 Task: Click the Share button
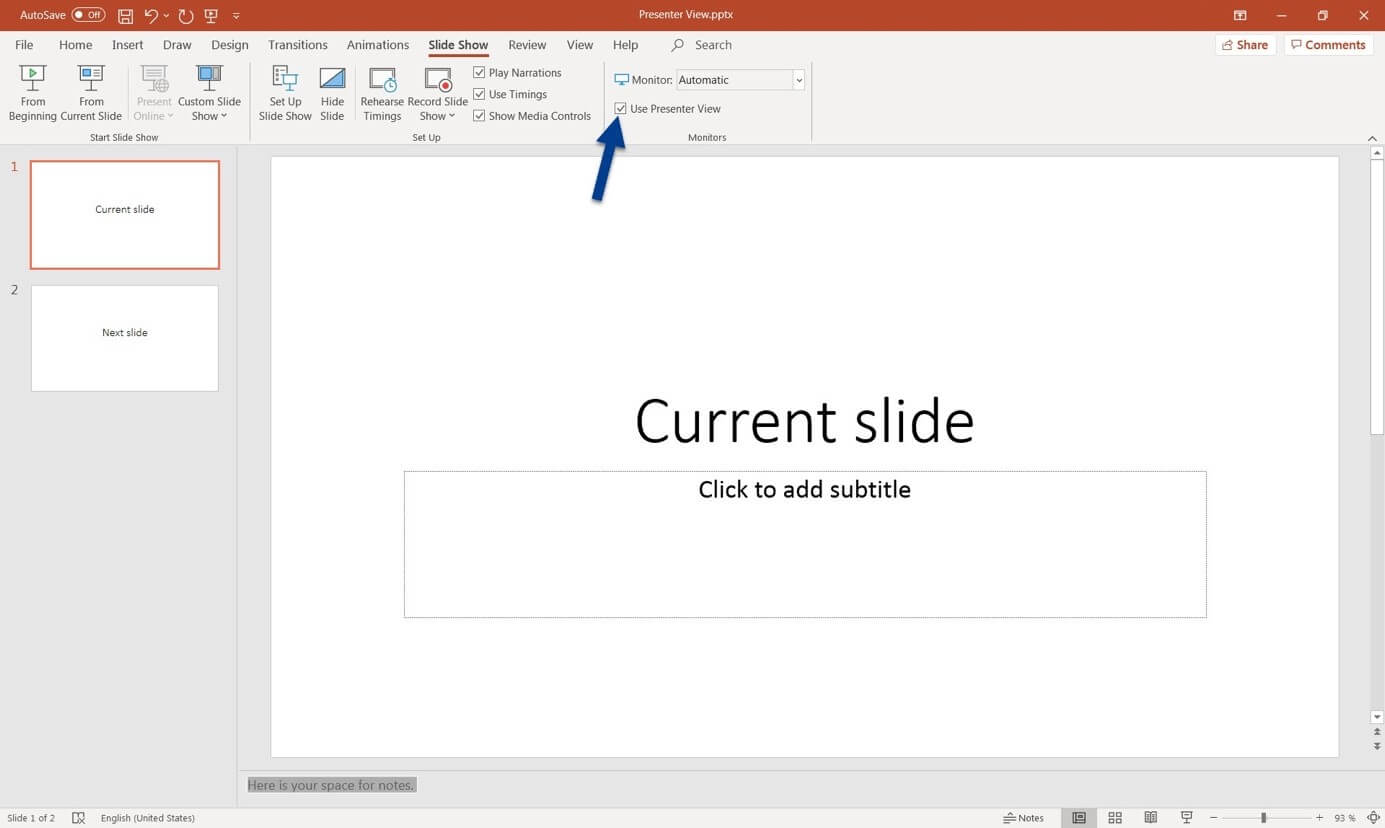(1245, 44)
